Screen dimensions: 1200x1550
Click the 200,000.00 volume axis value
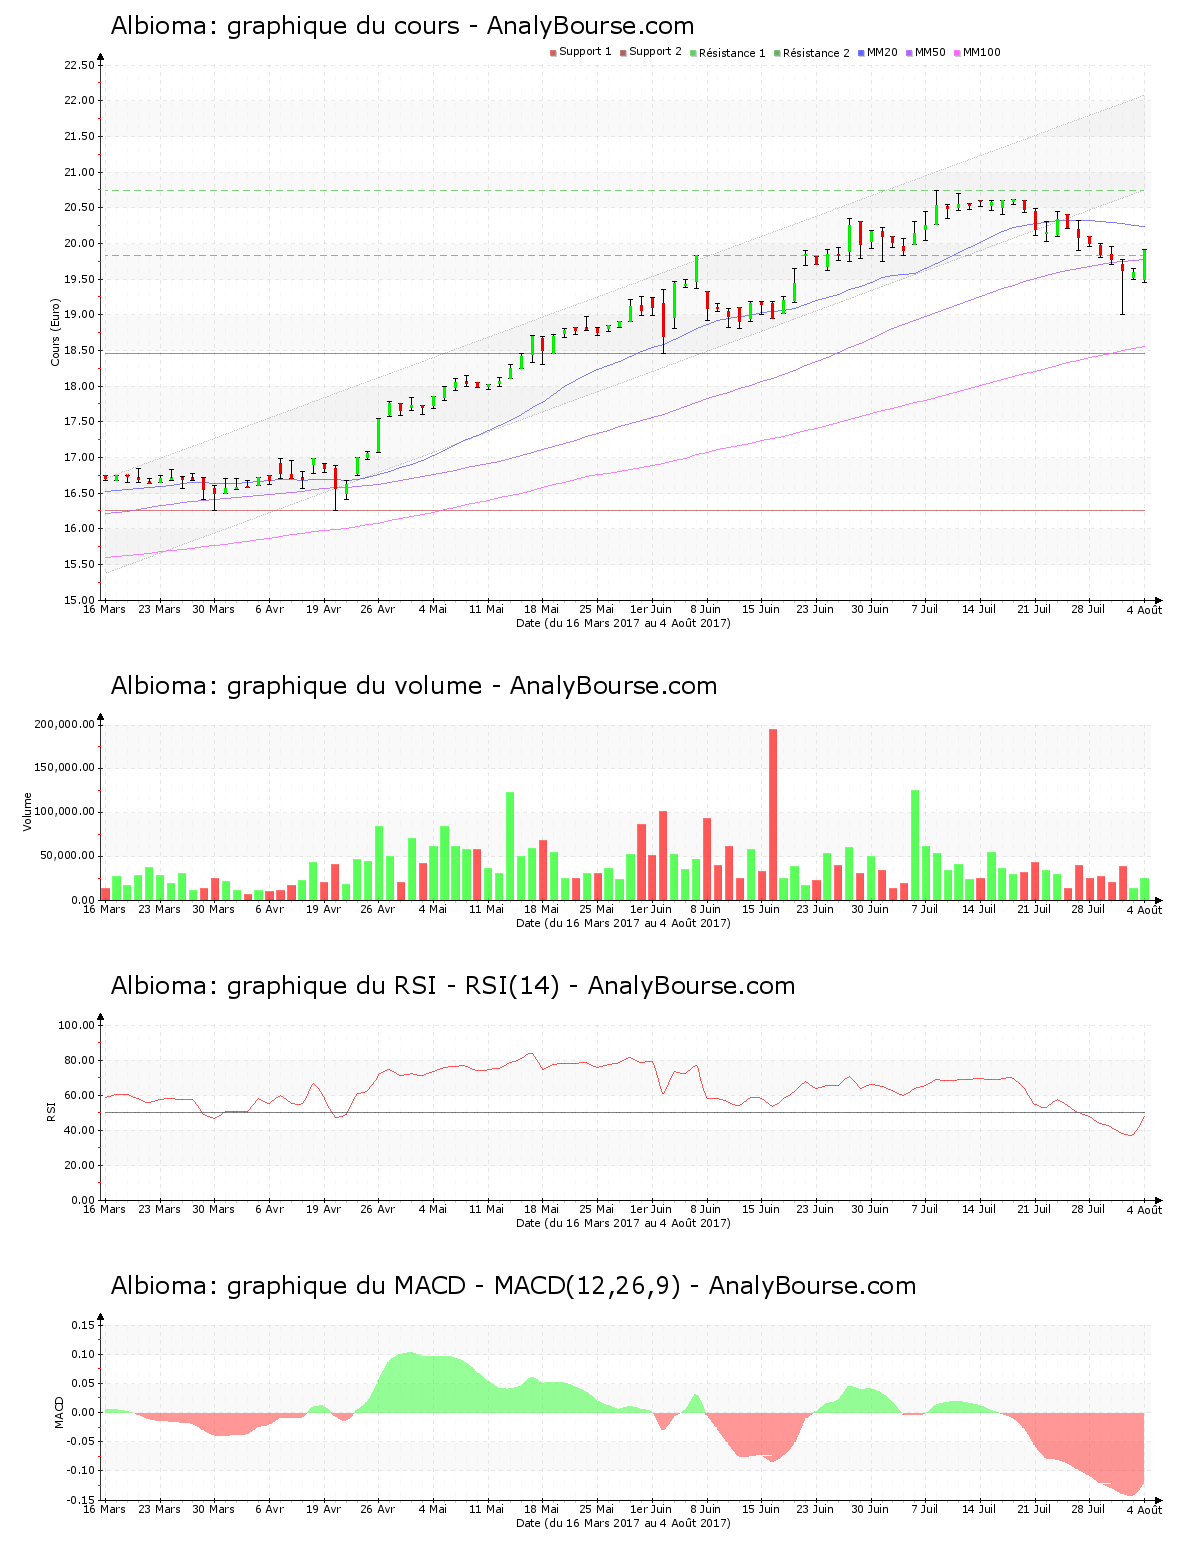click(64, 724)
